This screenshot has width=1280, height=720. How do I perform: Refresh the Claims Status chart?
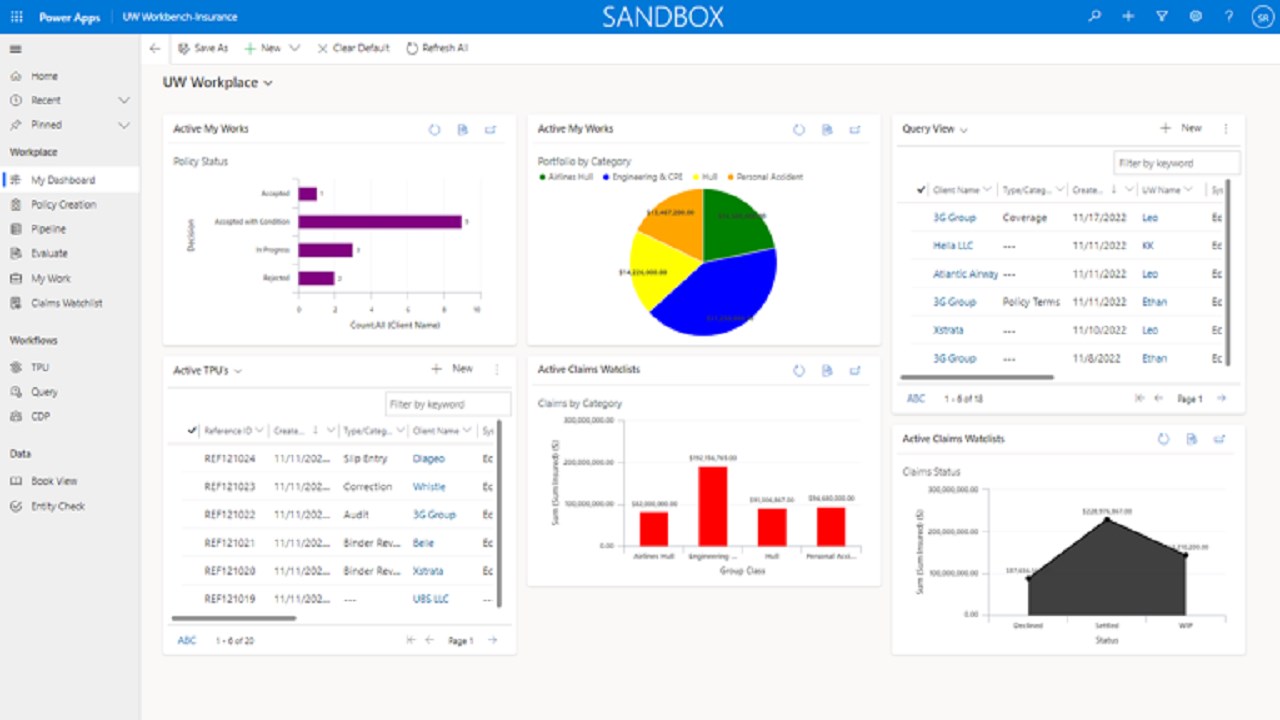coord(1163,439)
